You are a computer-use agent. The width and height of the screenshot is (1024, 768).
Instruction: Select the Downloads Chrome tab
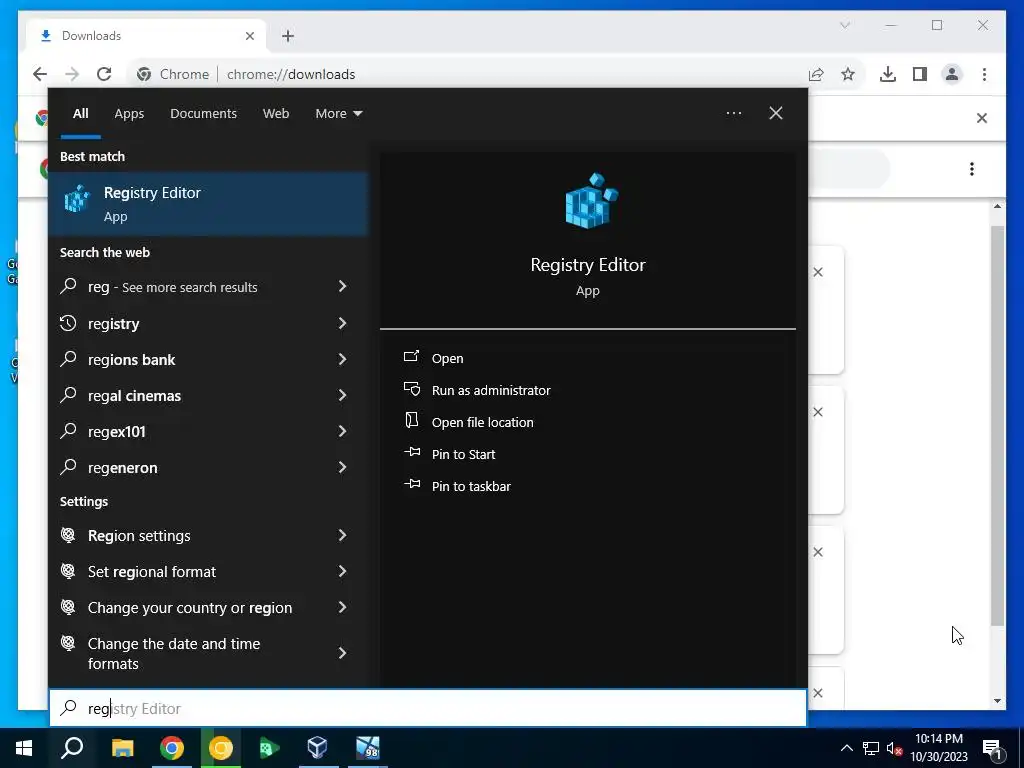[x=146, y=36]
